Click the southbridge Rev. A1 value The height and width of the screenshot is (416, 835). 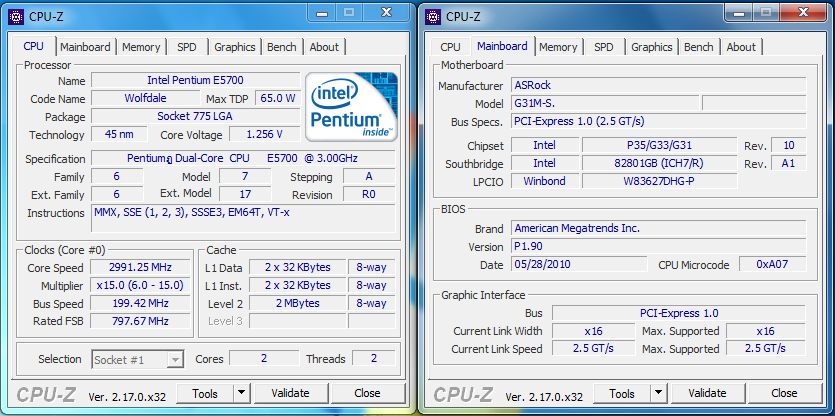788,163
